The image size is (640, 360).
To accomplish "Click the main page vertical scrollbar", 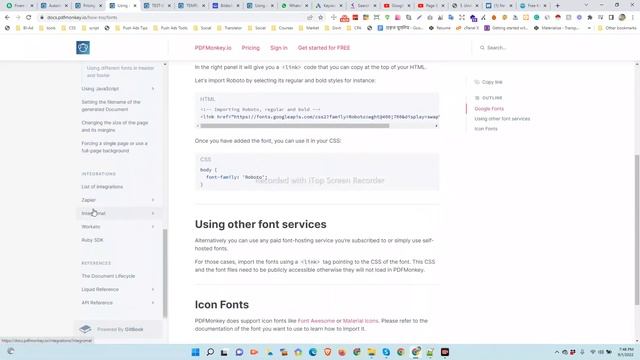I will pos(637,230).
